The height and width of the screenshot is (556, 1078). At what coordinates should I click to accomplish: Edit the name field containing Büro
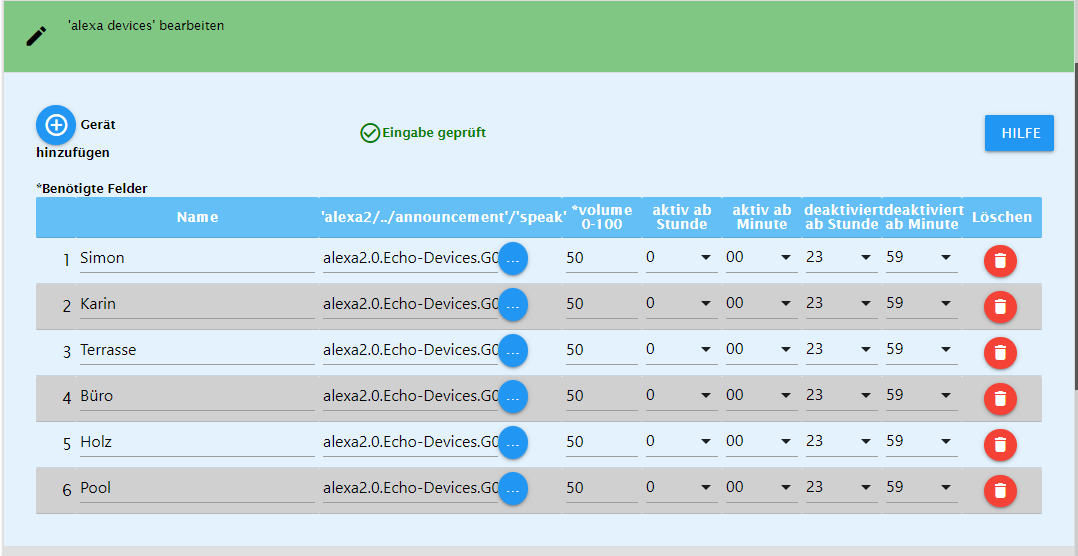pos(197,397)
